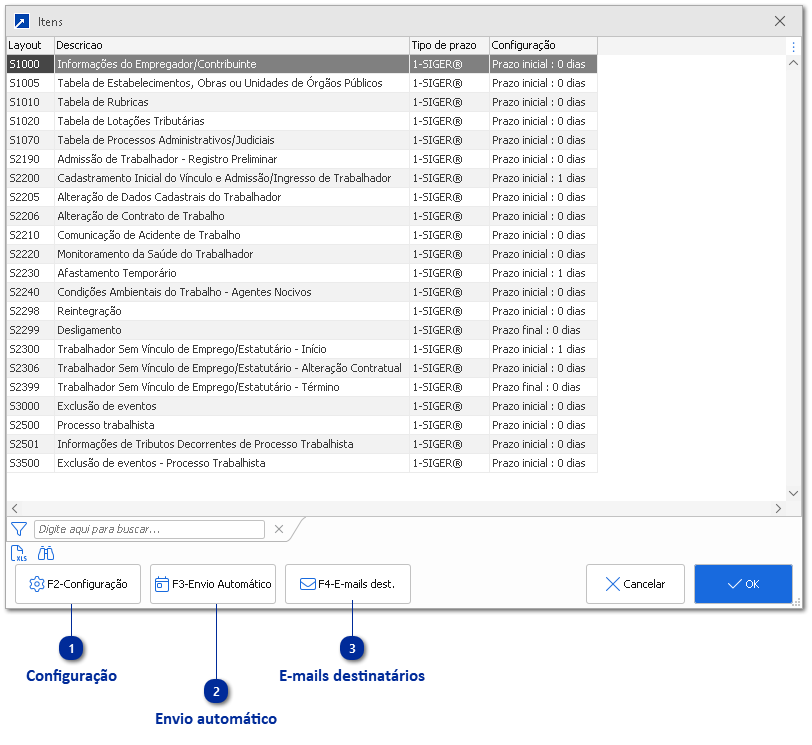This screenshot has height=745, width=812.
Task: Click the Configuração caption link
Action: point(71,675)
